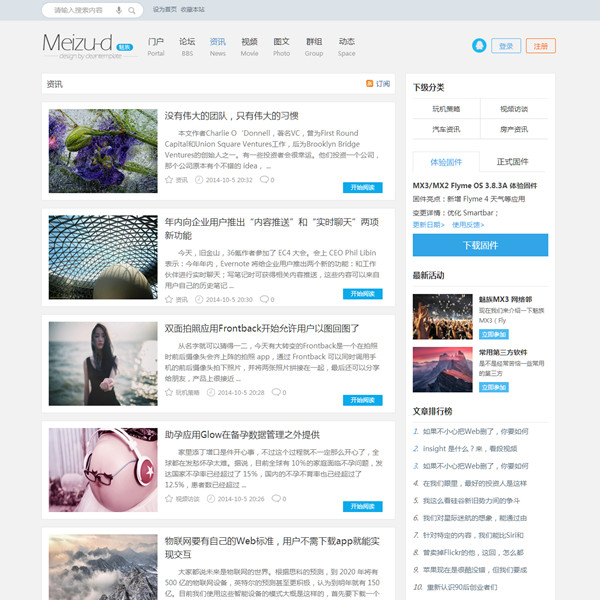Click the microphone voice search icon
Viewport: 600px width, 600px height.
pos(119,10)
